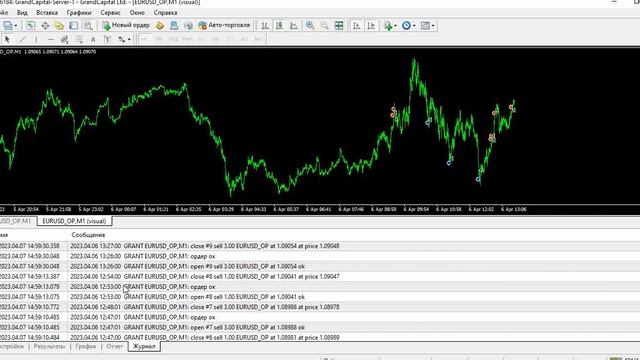
Task: Open the Окно menu
Action: tap(137, 13)
